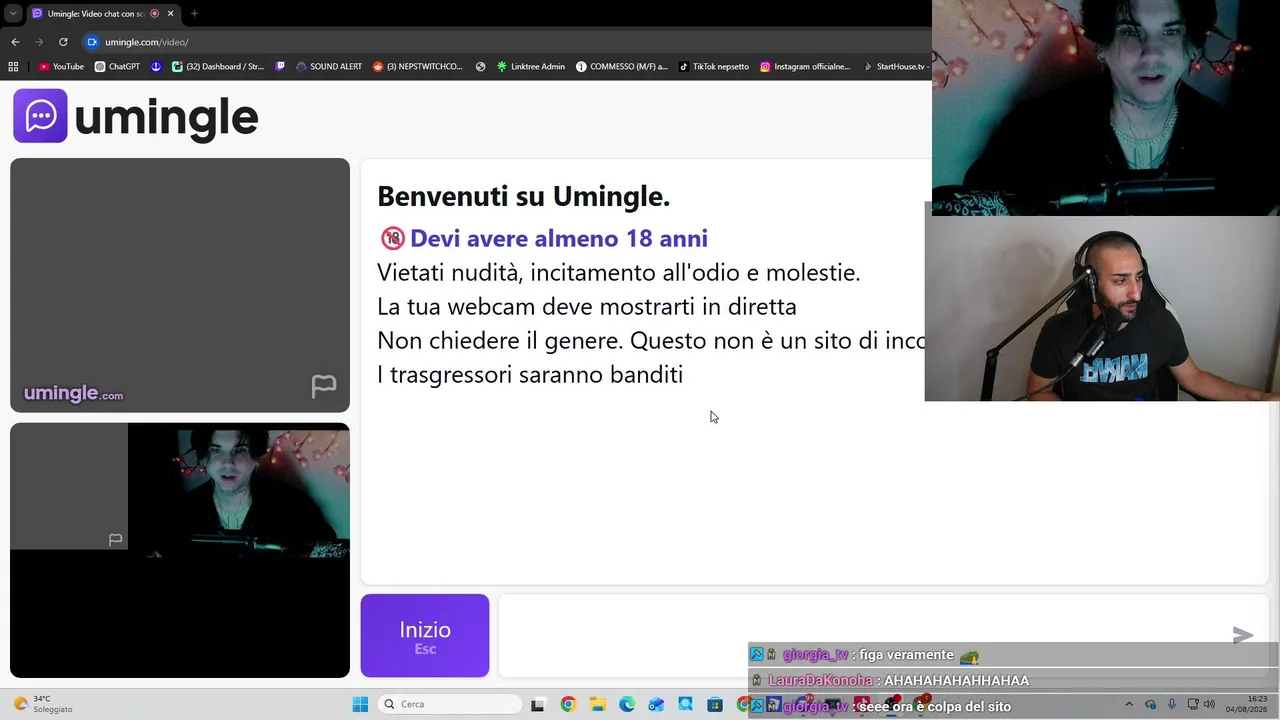Open the StartHouse.tv bookmark
This screenshot has width=1280, height=720.
tap(895, 67)
